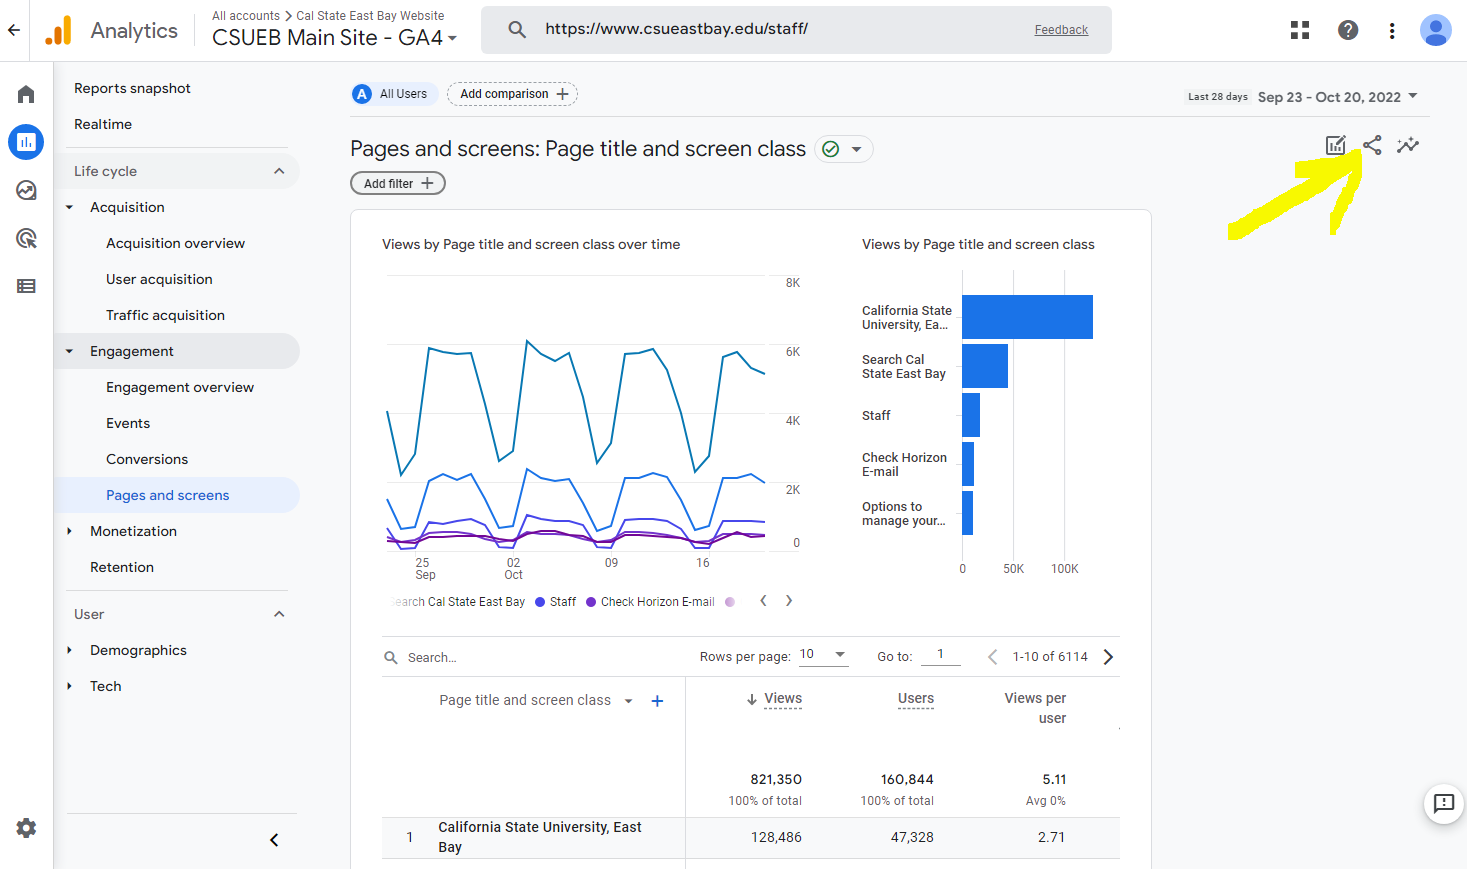Open the three-dot more options menu
Viewport: 1467px width, 869px height.
click(1392, 30)
